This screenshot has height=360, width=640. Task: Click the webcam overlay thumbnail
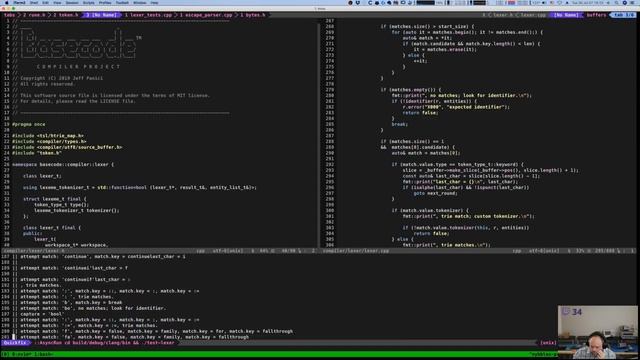click(598, 332)
